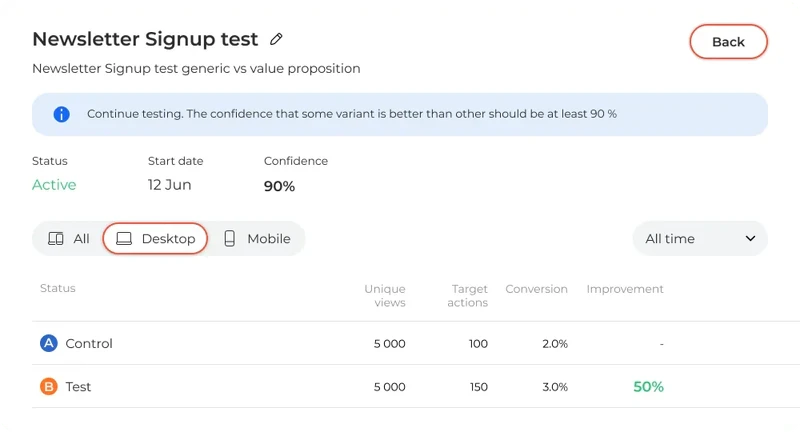Click the orange B variant badge
This screenshot has height=432, width=800.
48,386
